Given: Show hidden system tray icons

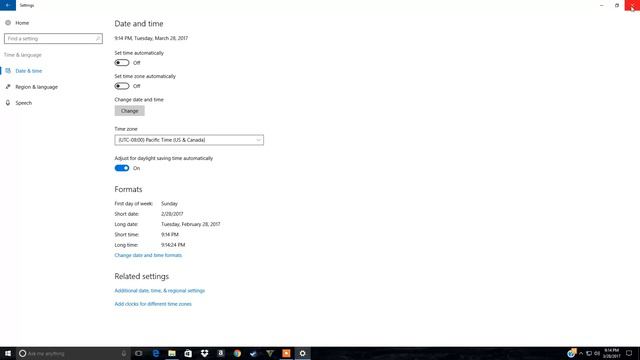Looking at the screenshot, I should (581, 353).
